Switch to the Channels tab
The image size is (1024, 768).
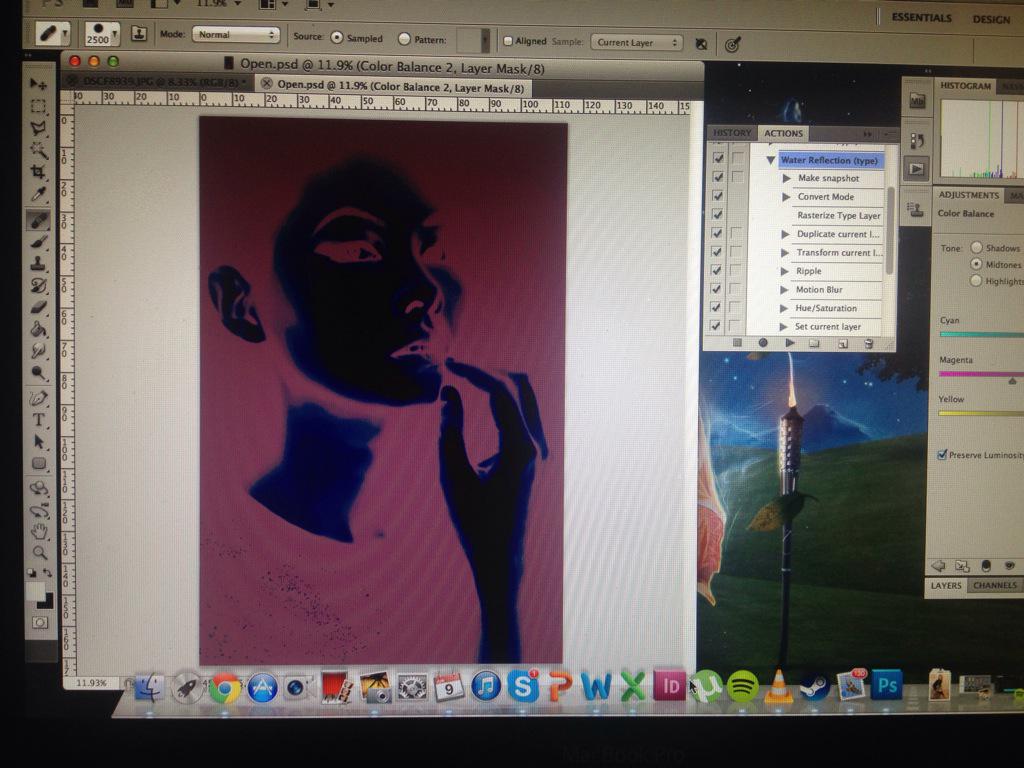995,585
